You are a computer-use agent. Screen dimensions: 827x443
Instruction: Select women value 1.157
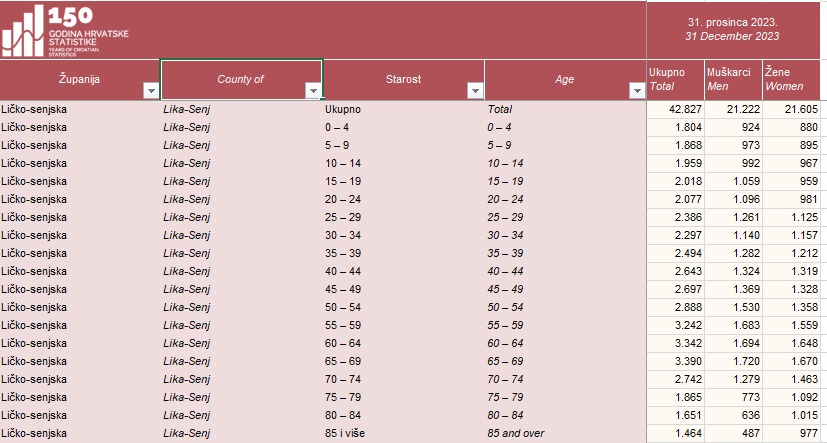coord(791,235)
